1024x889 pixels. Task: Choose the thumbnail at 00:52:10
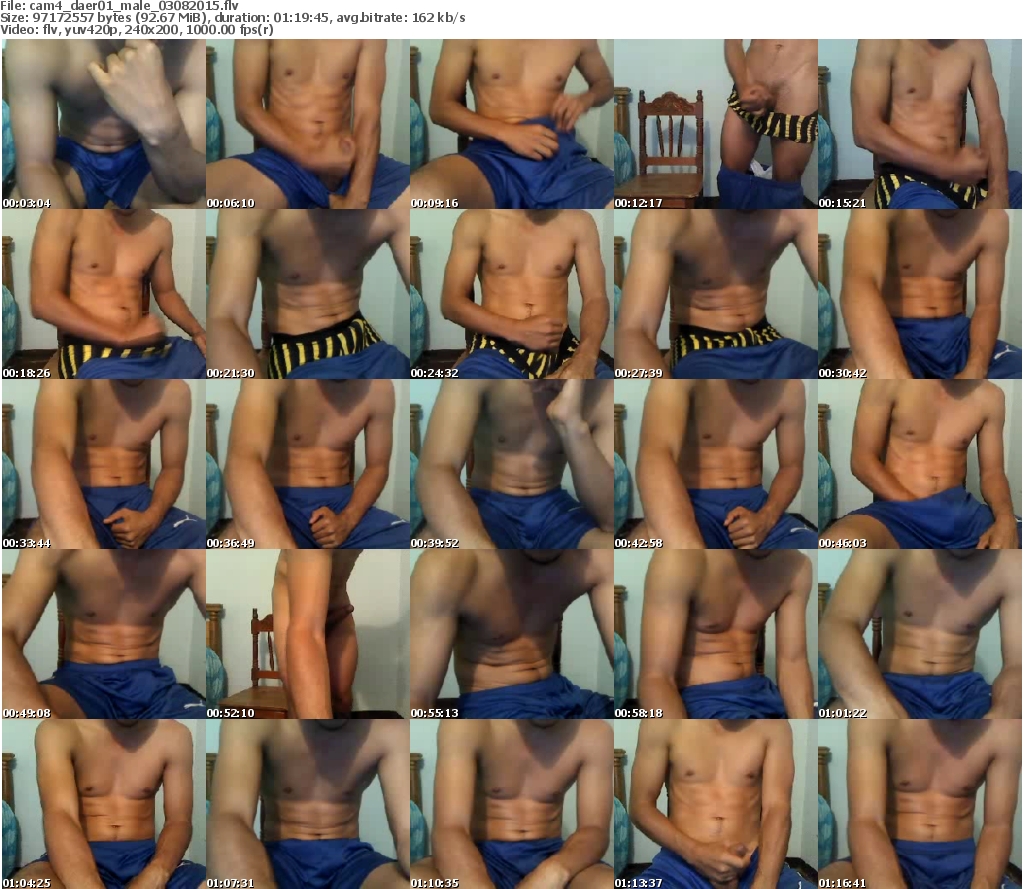308,634
